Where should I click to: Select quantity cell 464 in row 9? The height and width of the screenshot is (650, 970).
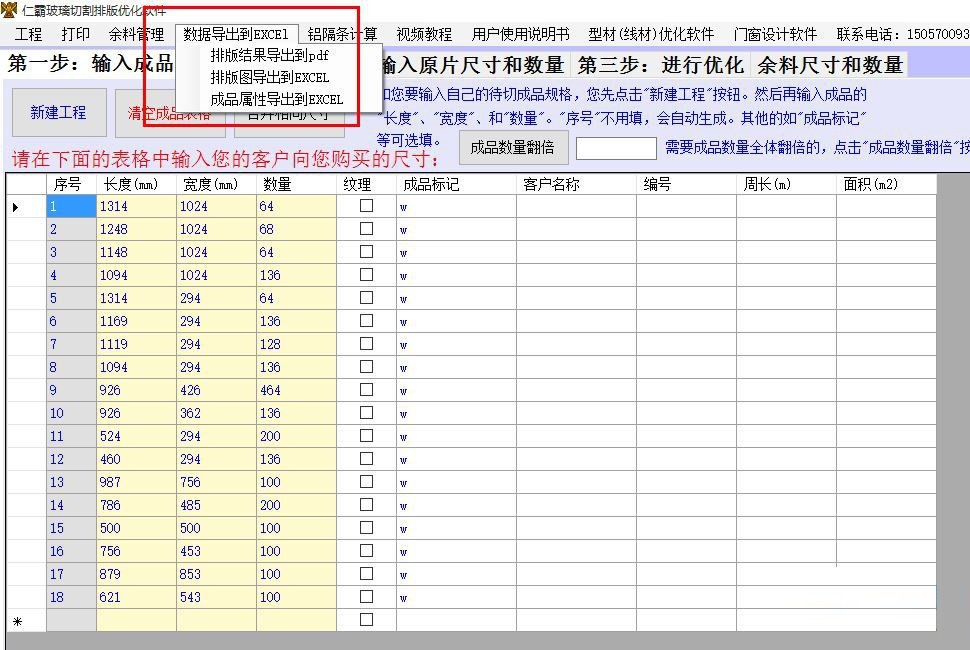[296, 390]
